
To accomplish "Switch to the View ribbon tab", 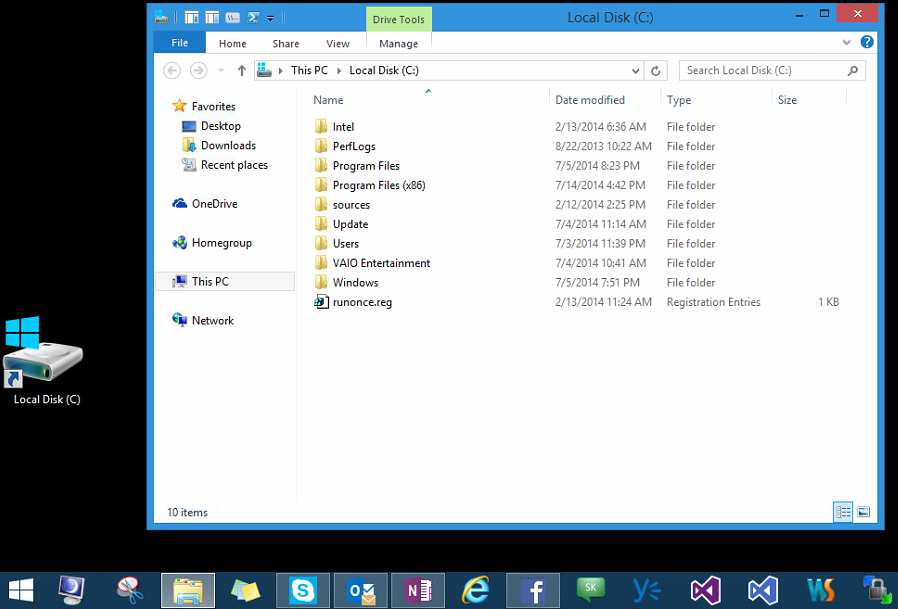I will (x=337, y=43).
